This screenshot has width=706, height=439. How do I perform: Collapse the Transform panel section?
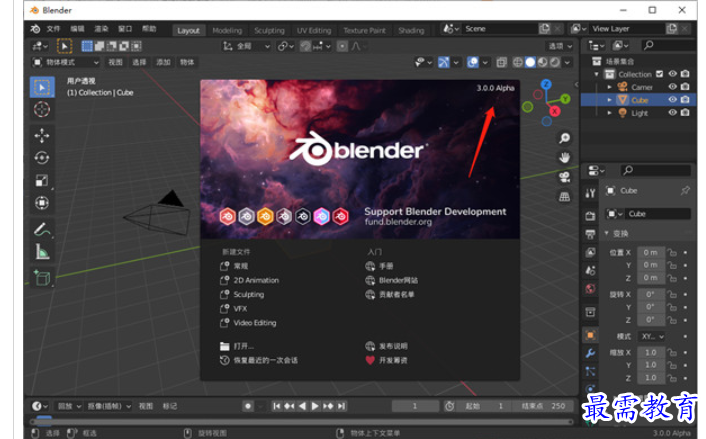tap(606, 233)
